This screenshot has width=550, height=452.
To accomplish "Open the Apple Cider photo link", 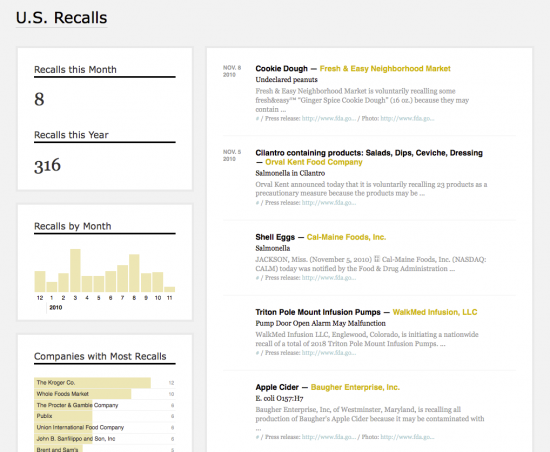I will tap(407, 437).
